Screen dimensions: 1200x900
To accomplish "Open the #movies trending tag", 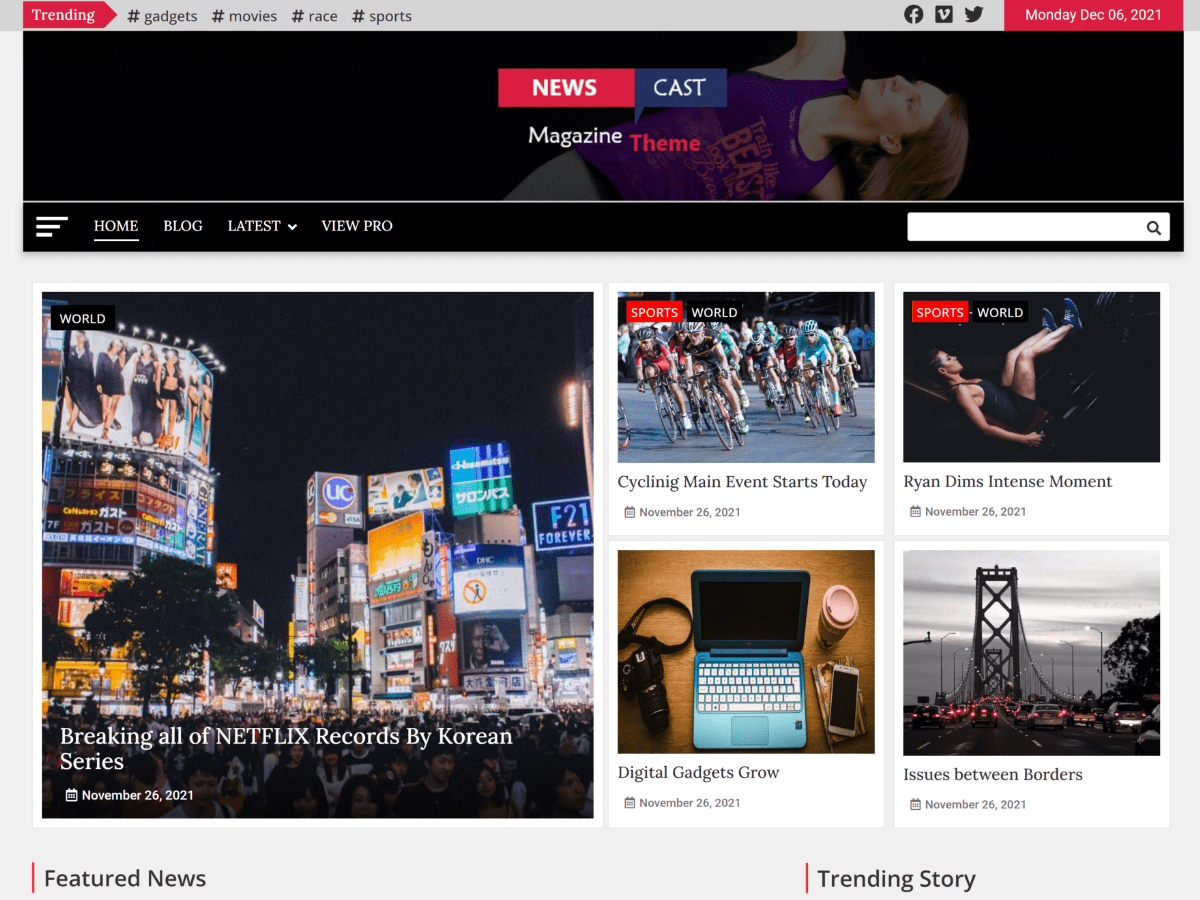I will [x=244, y=16].
